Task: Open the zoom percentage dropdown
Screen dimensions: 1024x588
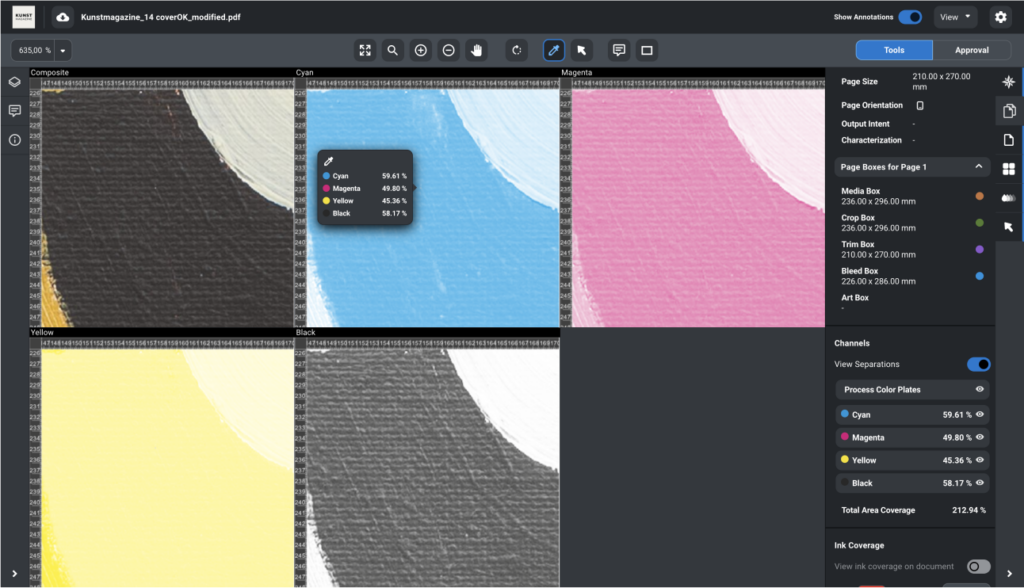Action: (63, 50)
